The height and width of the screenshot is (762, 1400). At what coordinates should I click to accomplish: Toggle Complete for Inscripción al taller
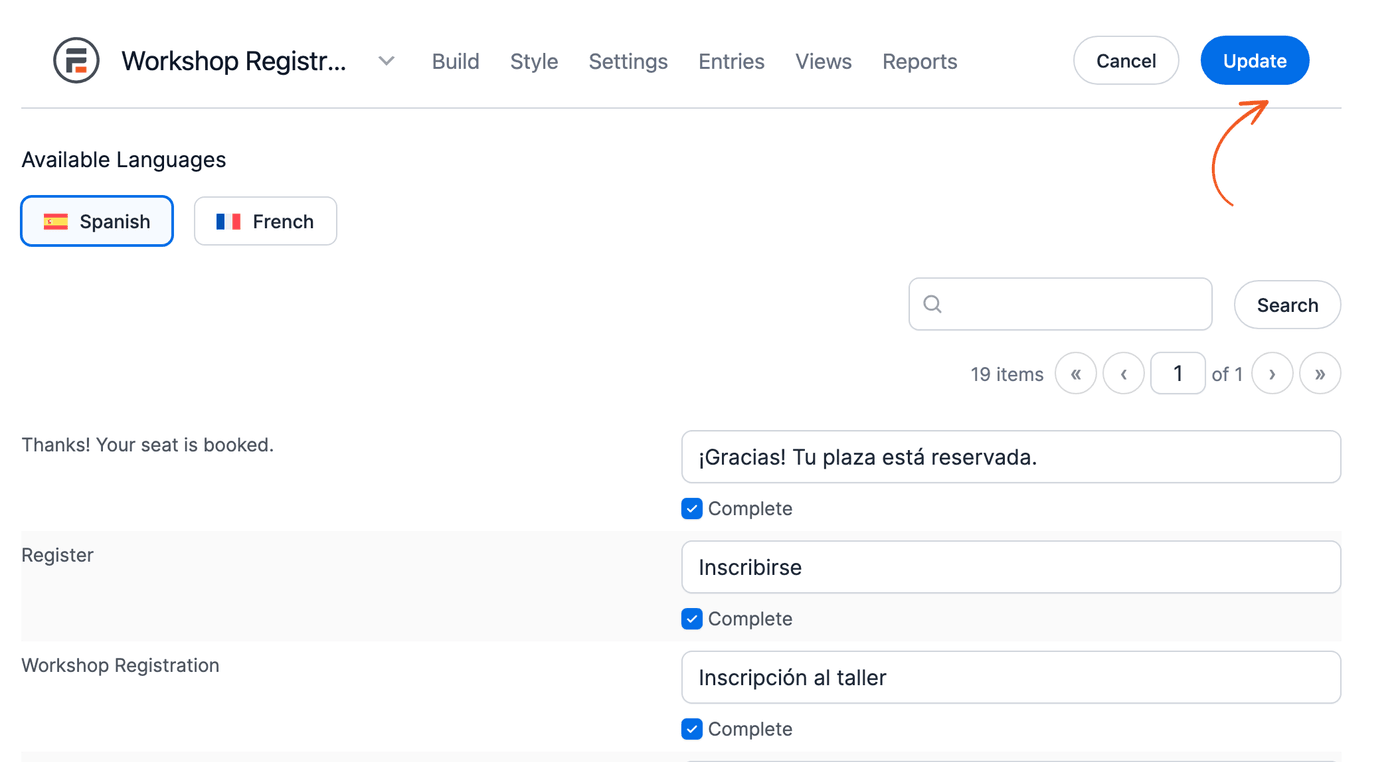tap(692, 729)
